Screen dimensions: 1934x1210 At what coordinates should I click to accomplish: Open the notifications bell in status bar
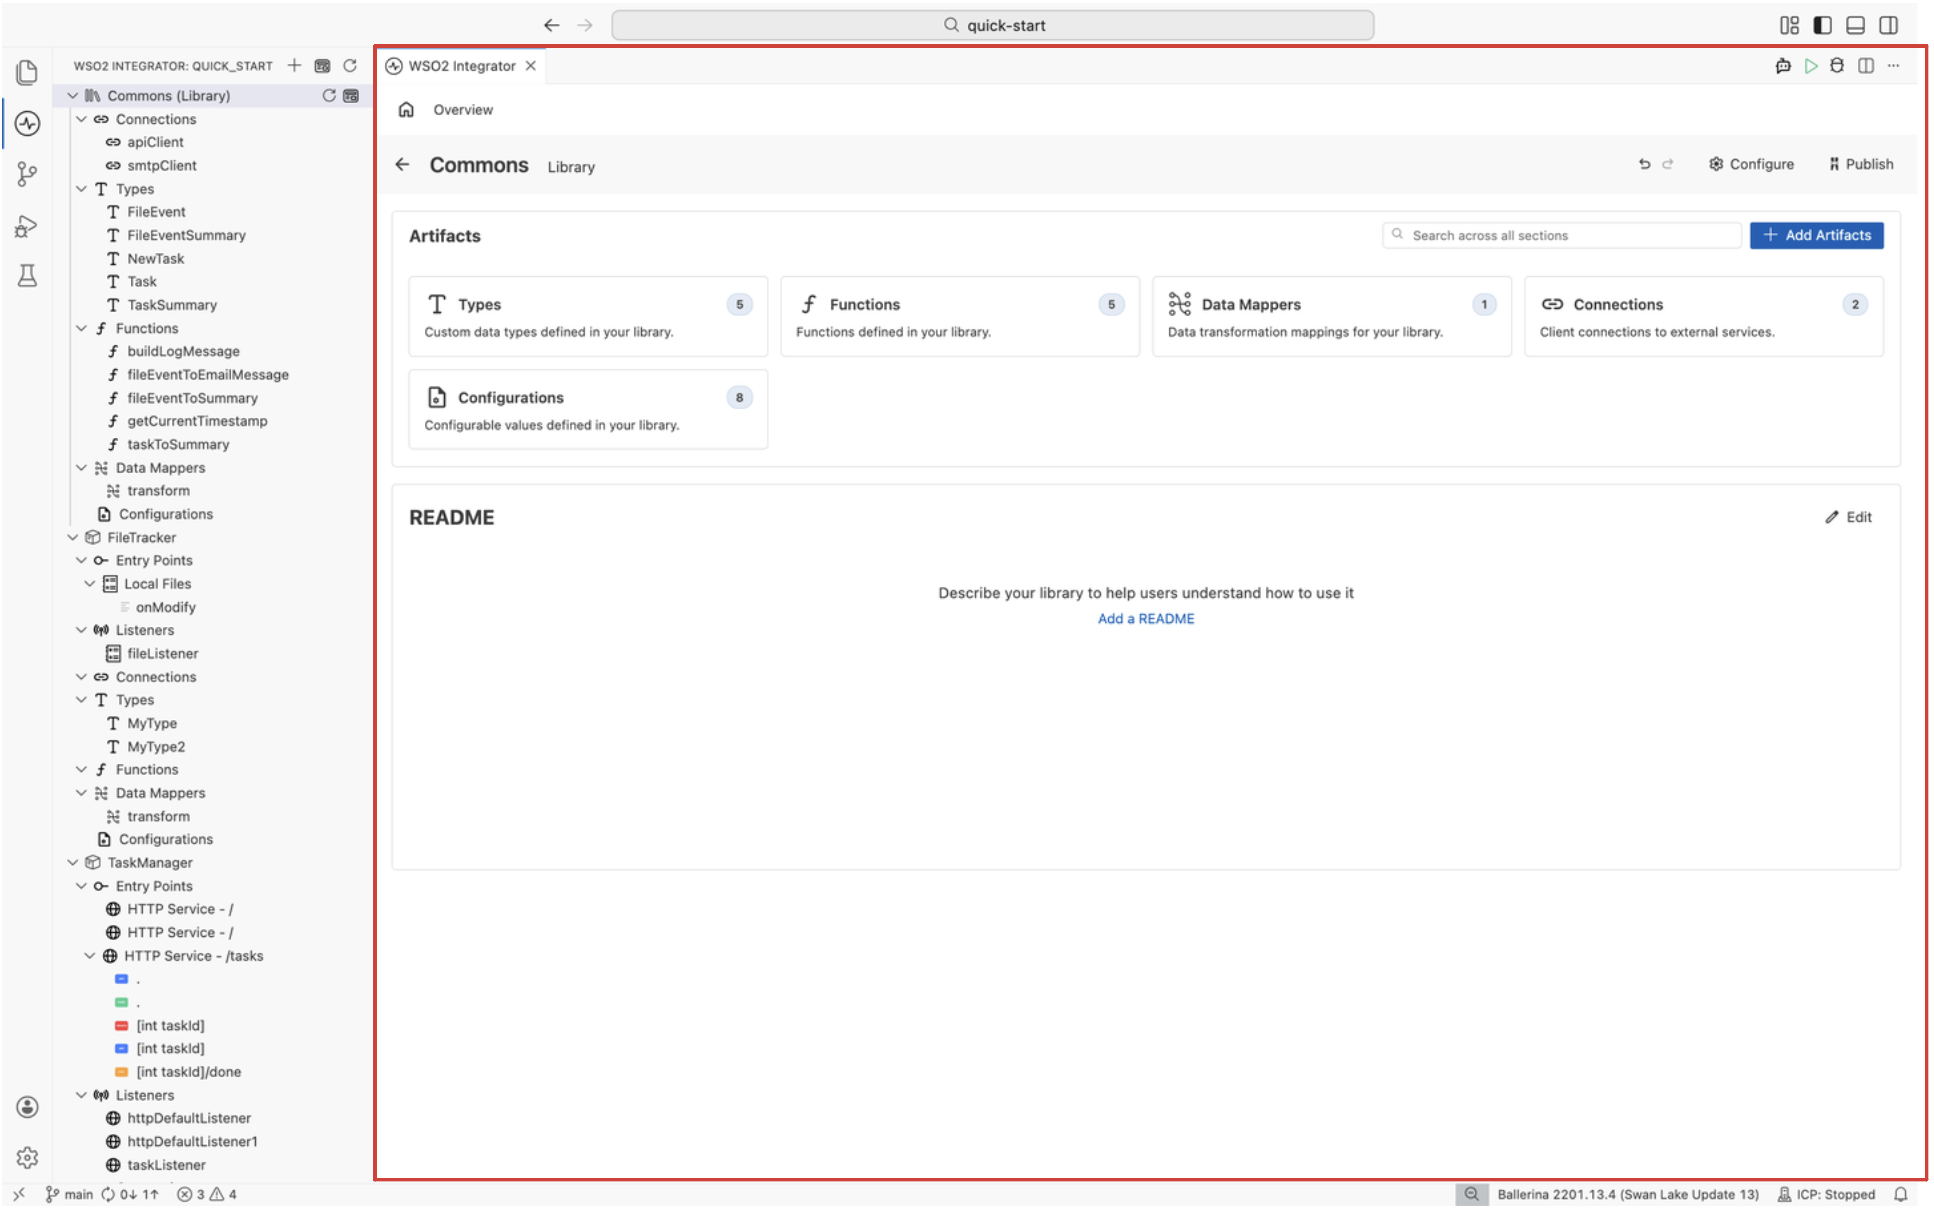[1901, 1194]
